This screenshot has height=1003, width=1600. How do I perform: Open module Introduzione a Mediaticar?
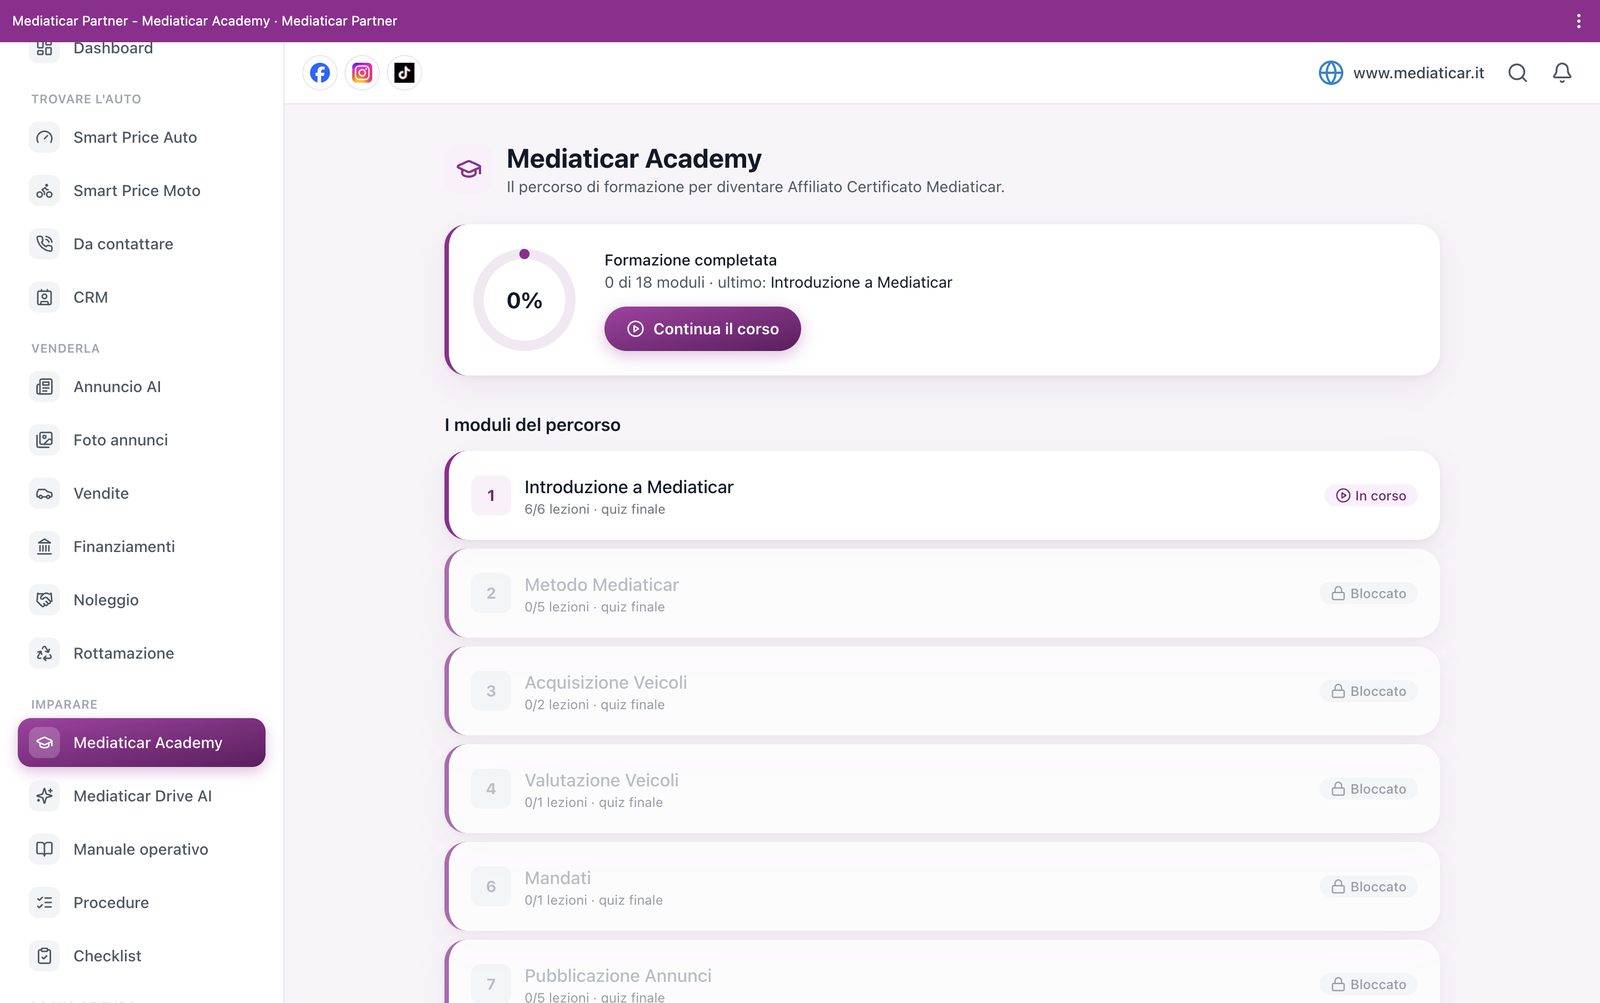(x=942, y=496)
